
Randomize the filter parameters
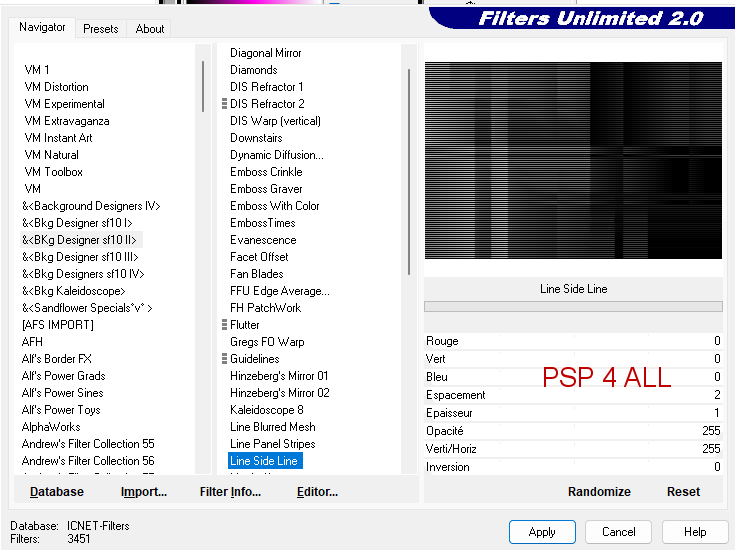599,492
